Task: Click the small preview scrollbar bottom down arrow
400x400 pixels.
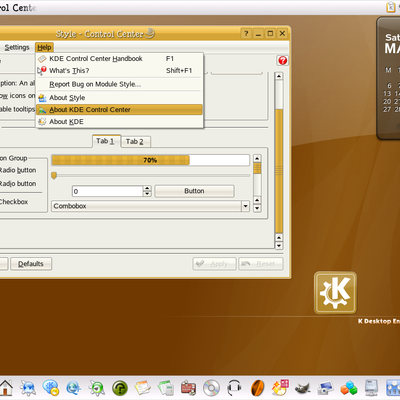Action: coord(257,208)
